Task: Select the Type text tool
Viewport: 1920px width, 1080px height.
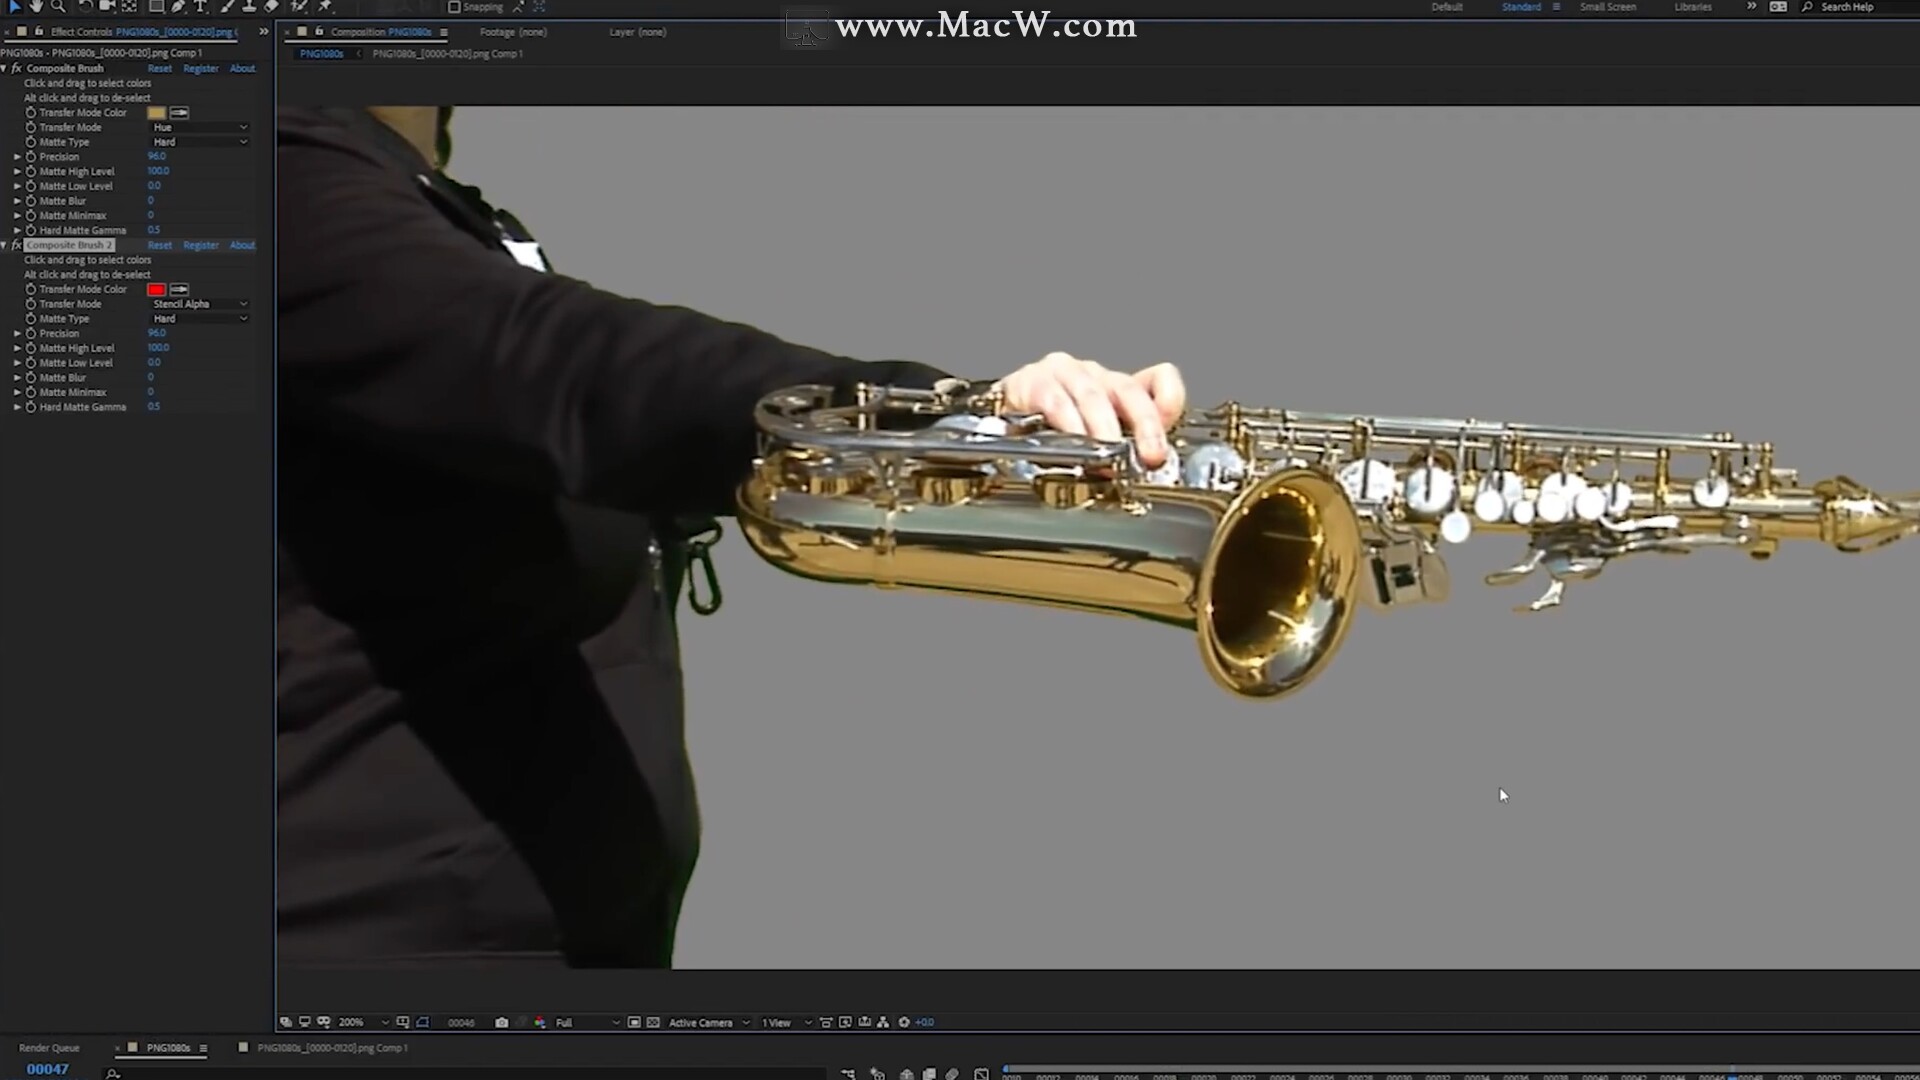Action: click(200, 6)
